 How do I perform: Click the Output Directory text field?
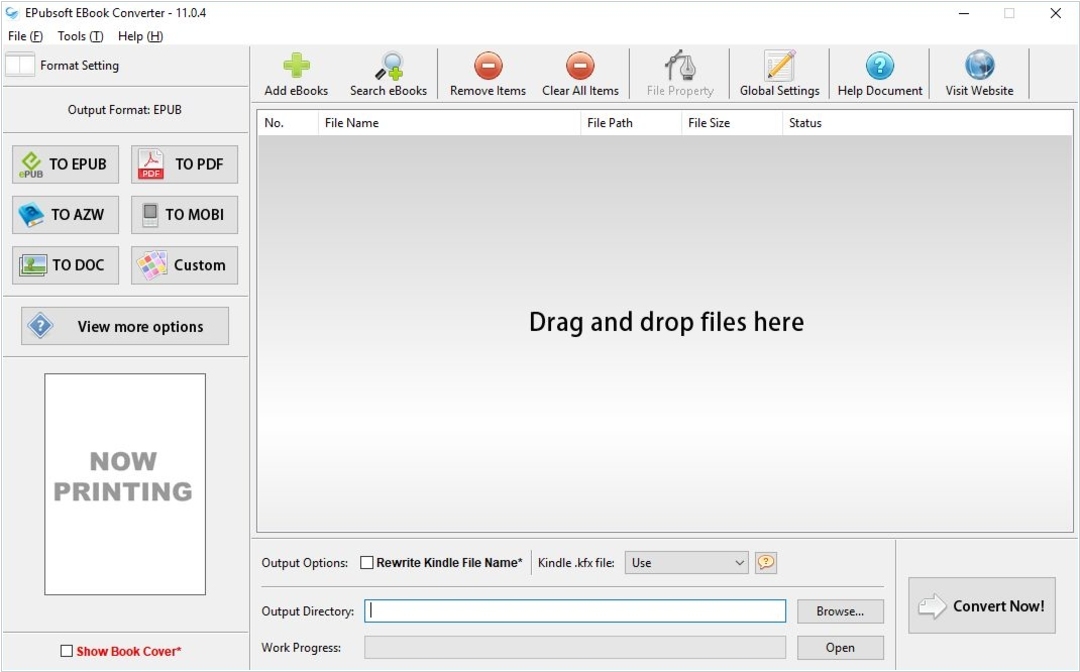(575, 611)
